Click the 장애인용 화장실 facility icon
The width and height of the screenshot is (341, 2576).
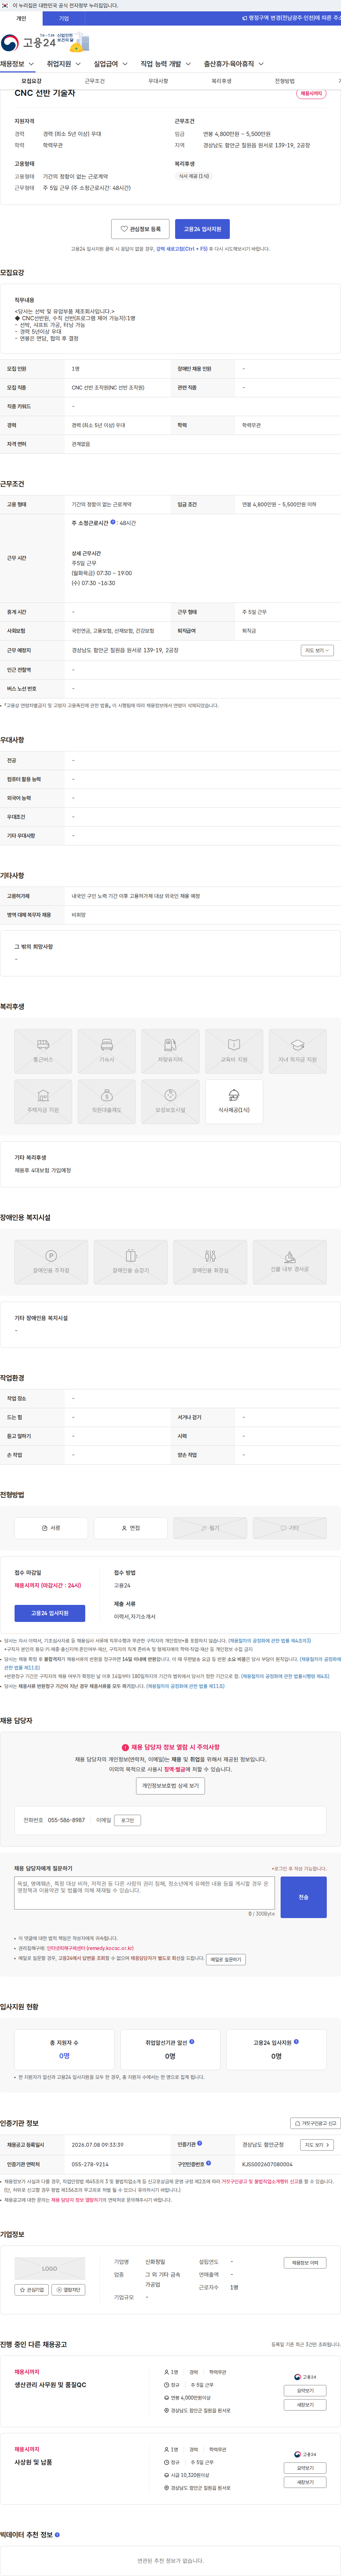pyautogui.click(x=210, y=1262)
